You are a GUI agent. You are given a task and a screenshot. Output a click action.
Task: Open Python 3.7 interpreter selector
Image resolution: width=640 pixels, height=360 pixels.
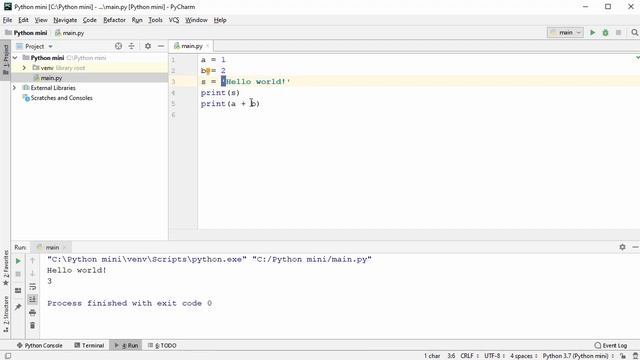click(x=578, y=356)
